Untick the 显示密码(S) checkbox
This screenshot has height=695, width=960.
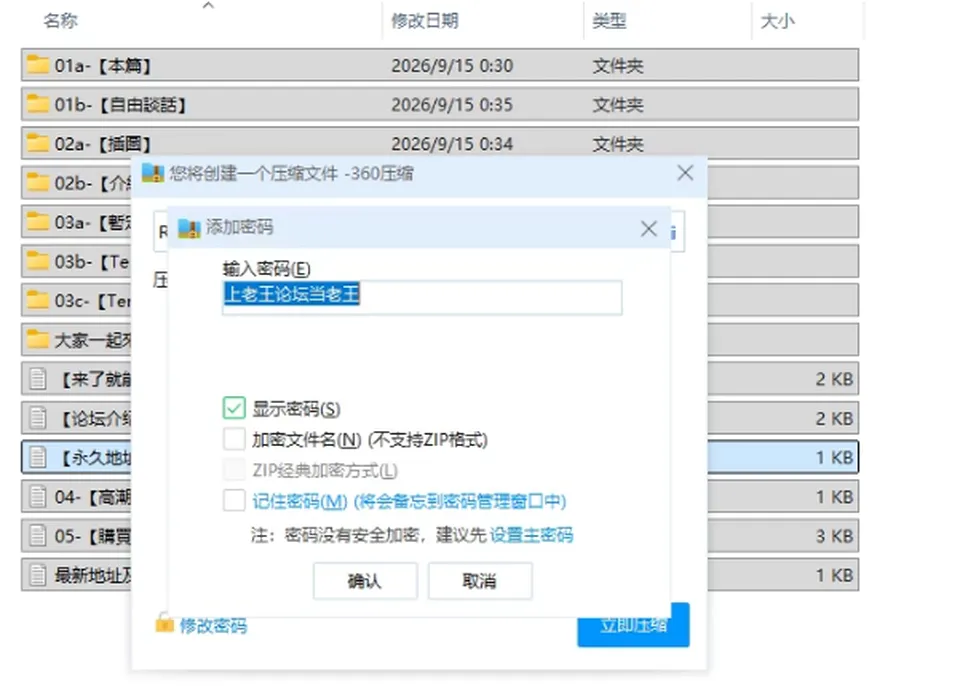coord(234,408)
